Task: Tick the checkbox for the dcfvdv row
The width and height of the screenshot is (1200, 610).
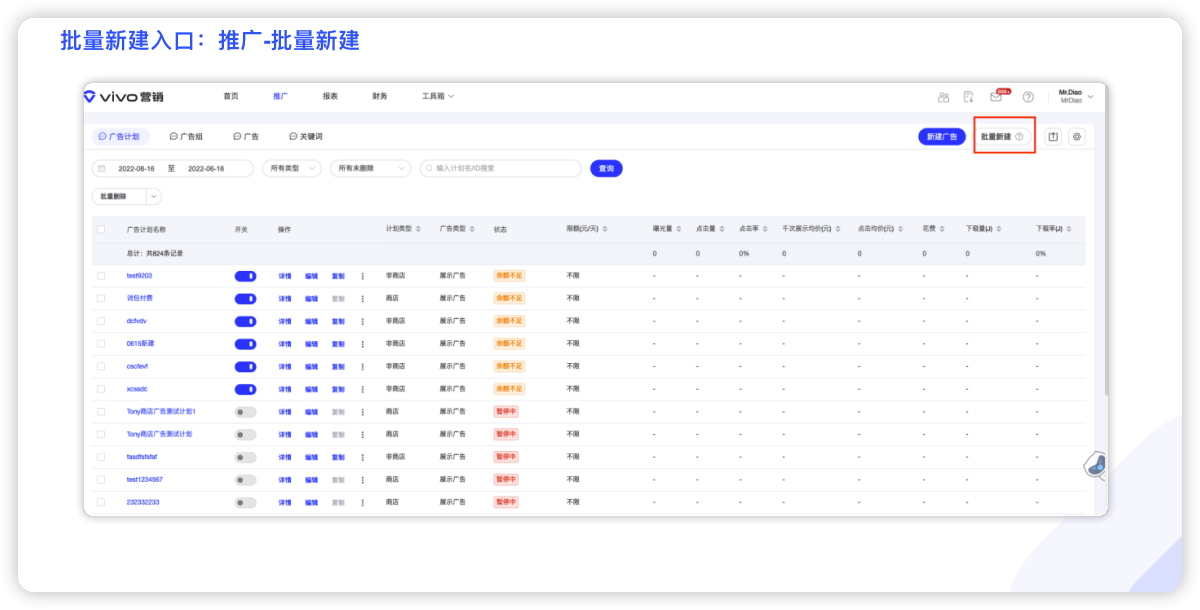Action: point(101,321)
